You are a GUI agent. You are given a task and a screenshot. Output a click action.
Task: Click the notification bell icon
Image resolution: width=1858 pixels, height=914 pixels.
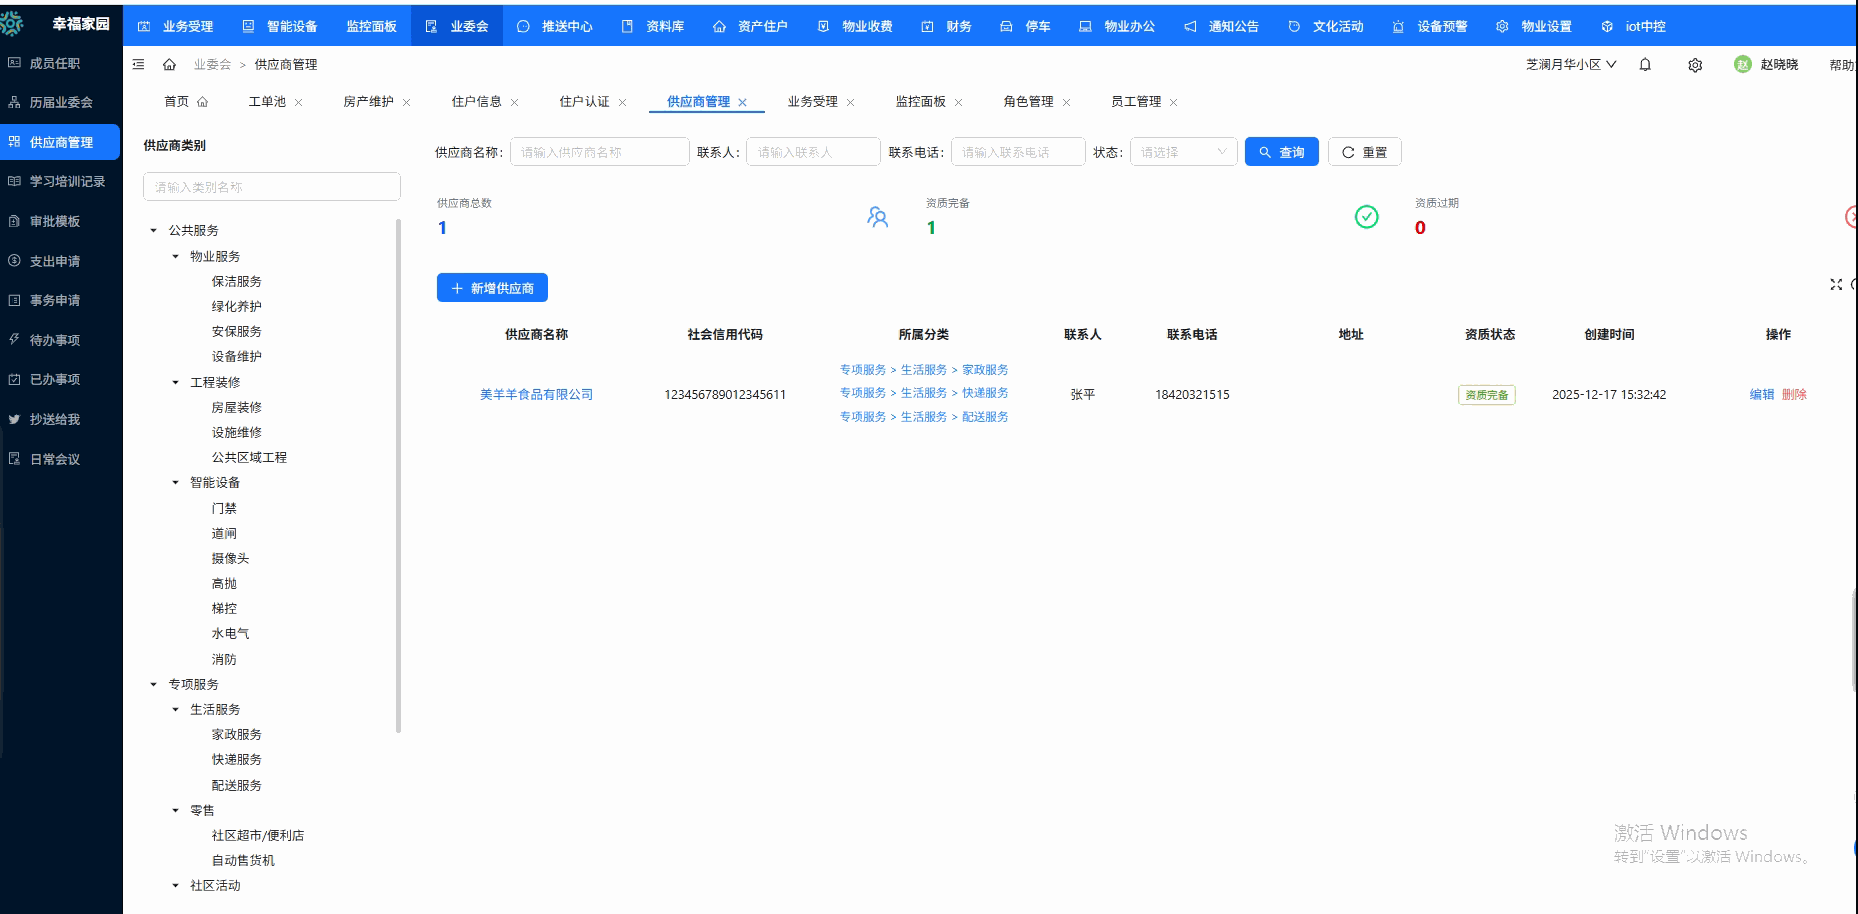coord(1645,65)
